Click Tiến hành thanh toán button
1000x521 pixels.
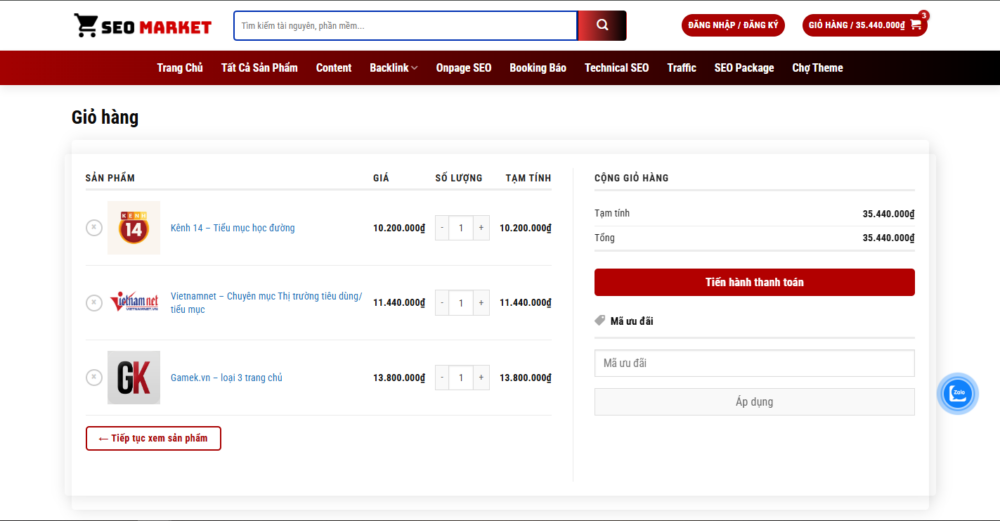(754, 282)
